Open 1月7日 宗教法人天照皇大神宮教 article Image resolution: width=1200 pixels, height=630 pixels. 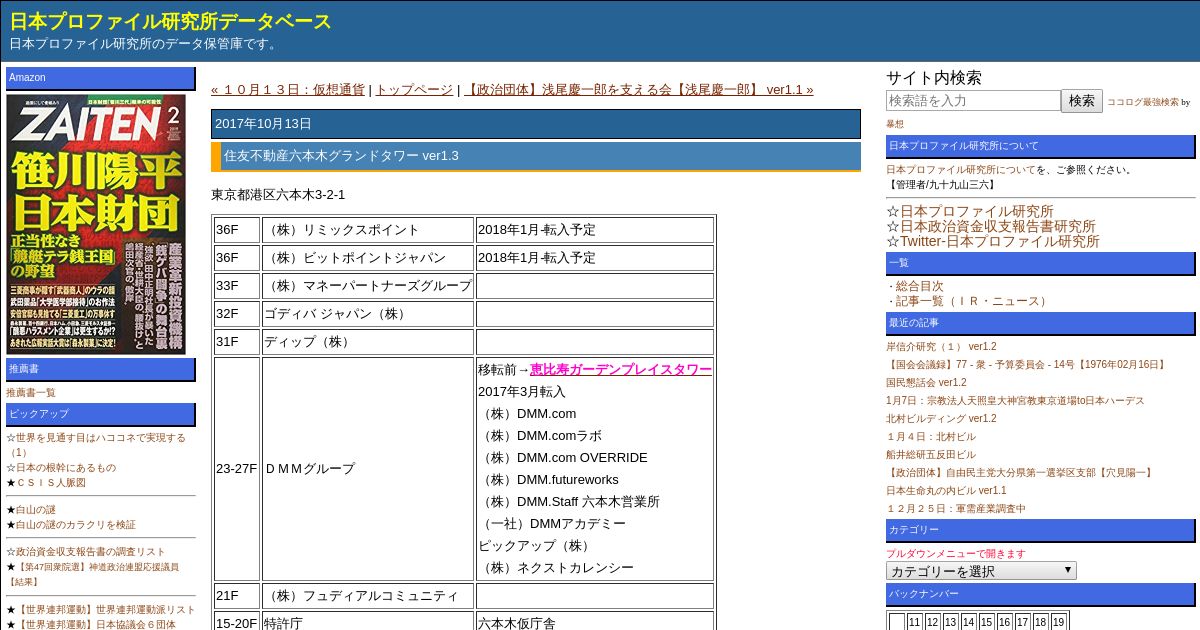point(1015,401)
